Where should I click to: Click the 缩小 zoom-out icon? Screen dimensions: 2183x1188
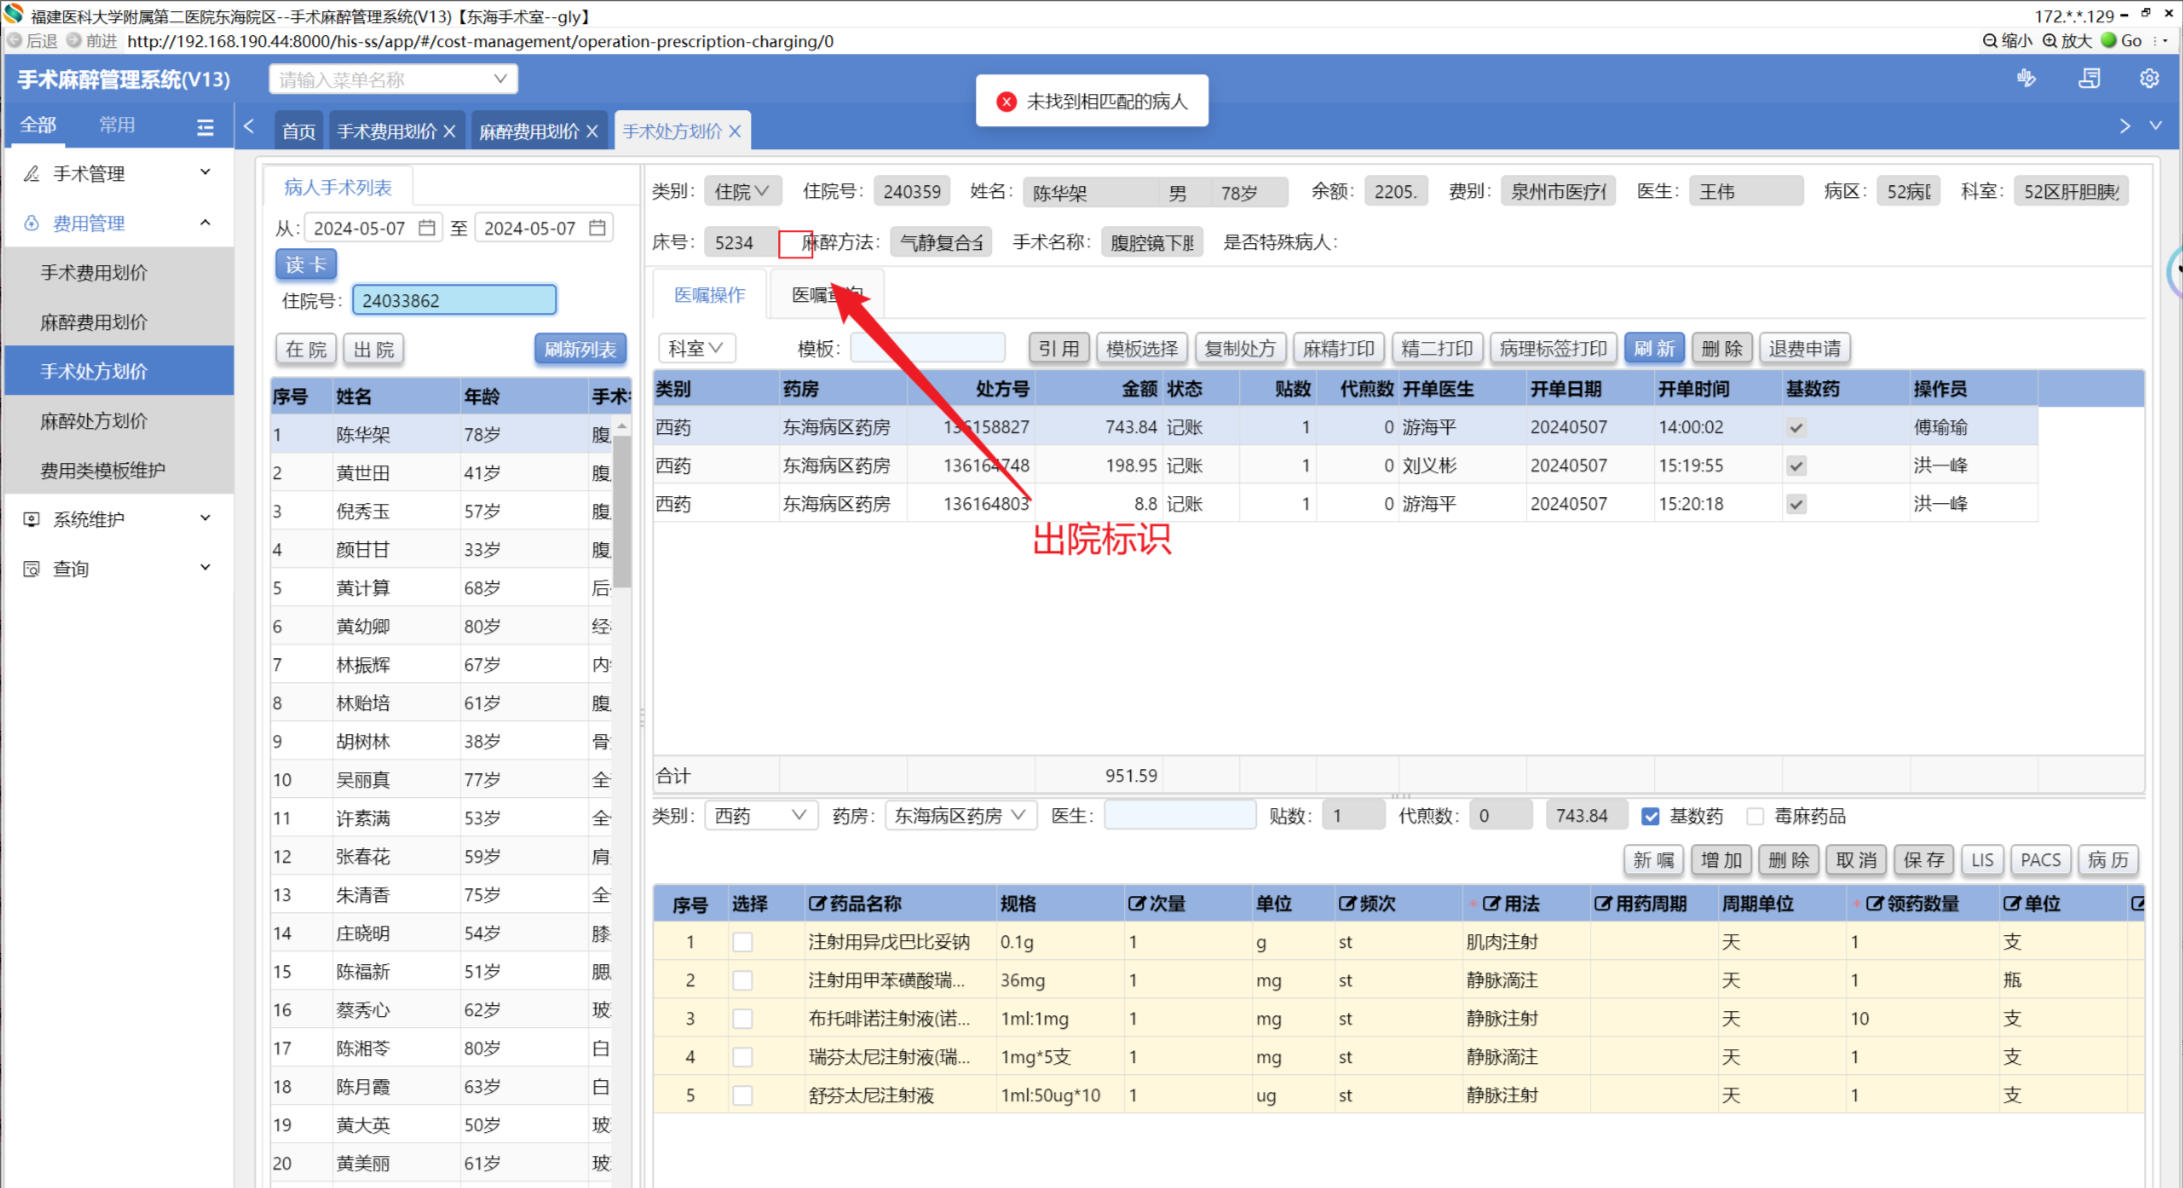1990,41
